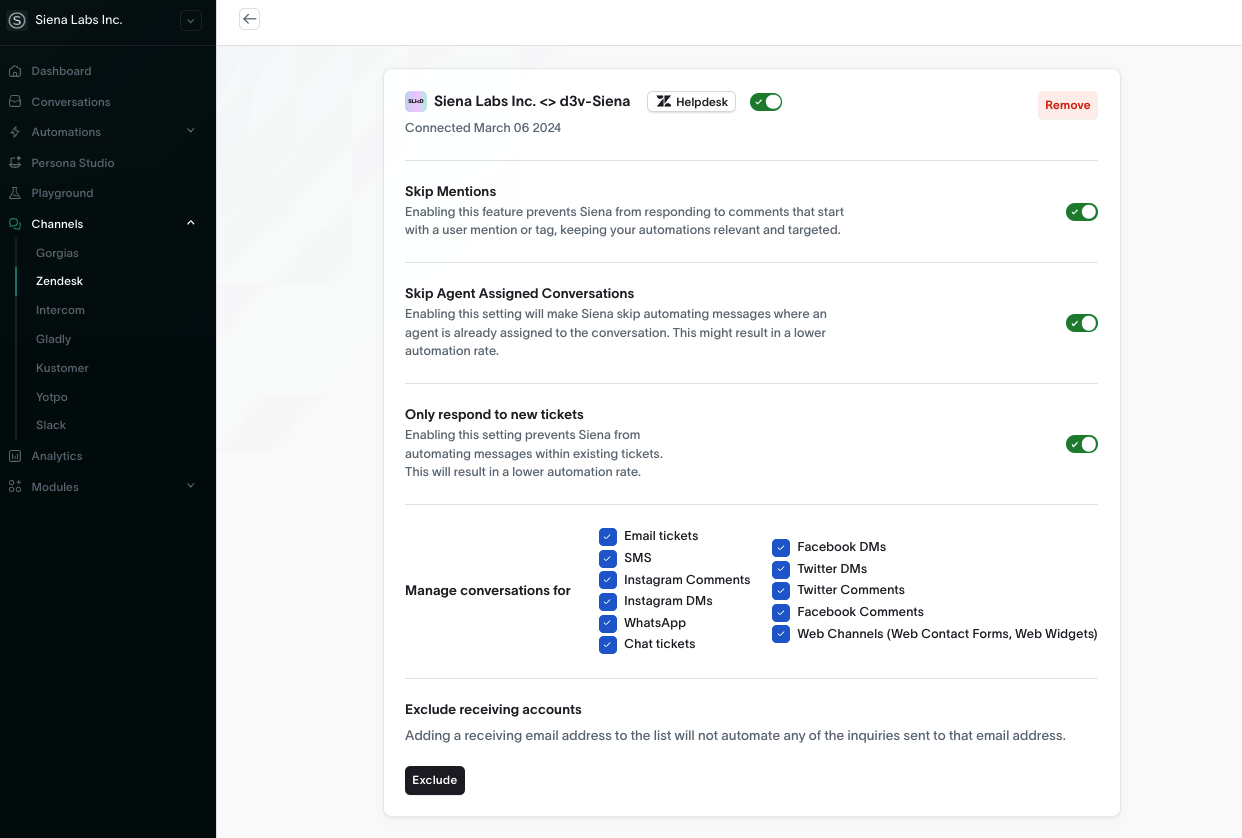Switch off Only respond to new tickets

pyautogui.click(x=1082, y=444)
